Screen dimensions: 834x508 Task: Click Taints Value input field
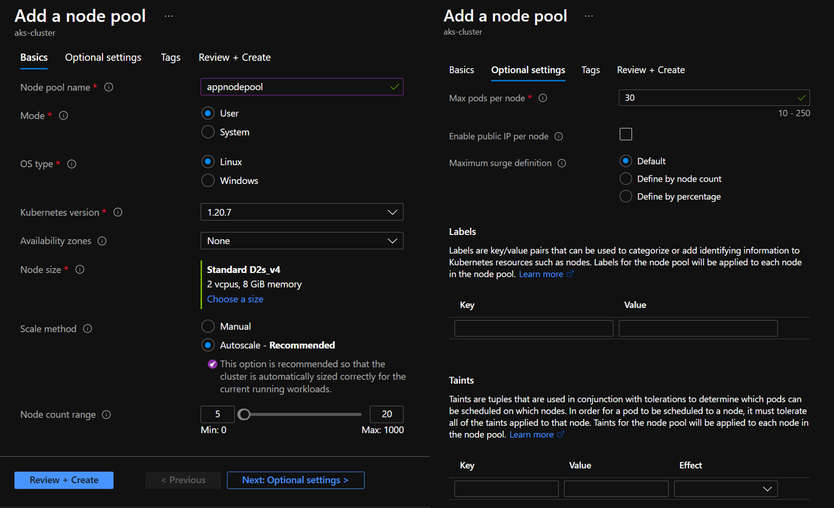click(616, 489)
